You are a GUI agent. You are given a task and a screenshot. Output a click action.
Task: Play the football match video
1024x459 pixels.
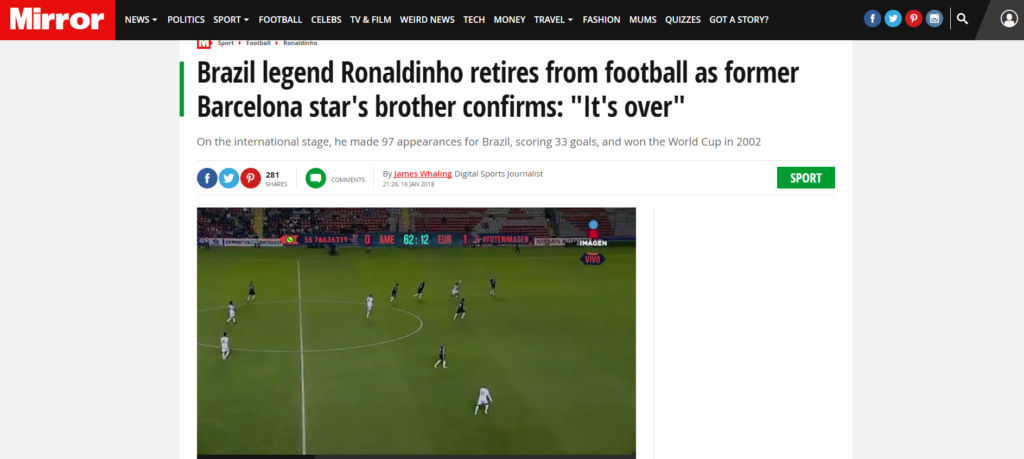click(416, 332)
